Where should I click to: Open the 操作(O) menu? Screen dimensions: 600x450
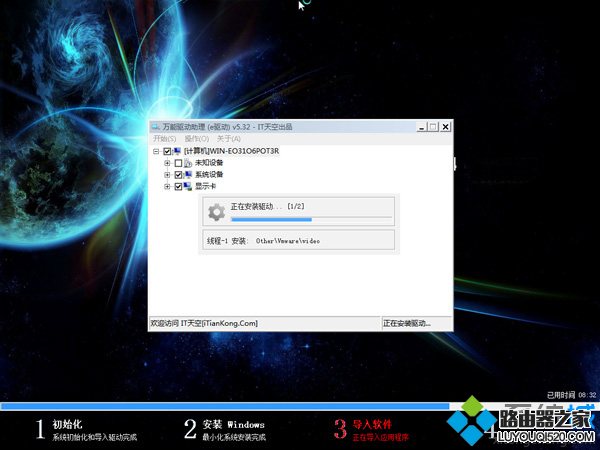pos(197,139)
